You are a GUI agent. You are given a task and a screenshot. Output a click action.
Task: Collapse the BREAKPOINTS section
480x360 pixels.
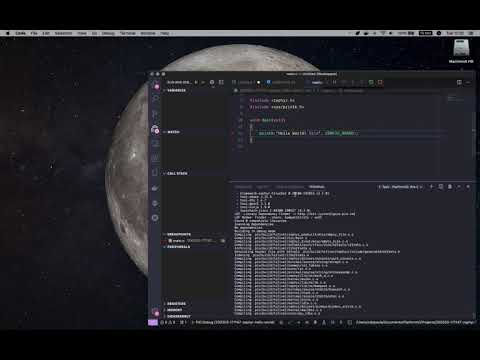pyautogui.click(x=179, y=234)
